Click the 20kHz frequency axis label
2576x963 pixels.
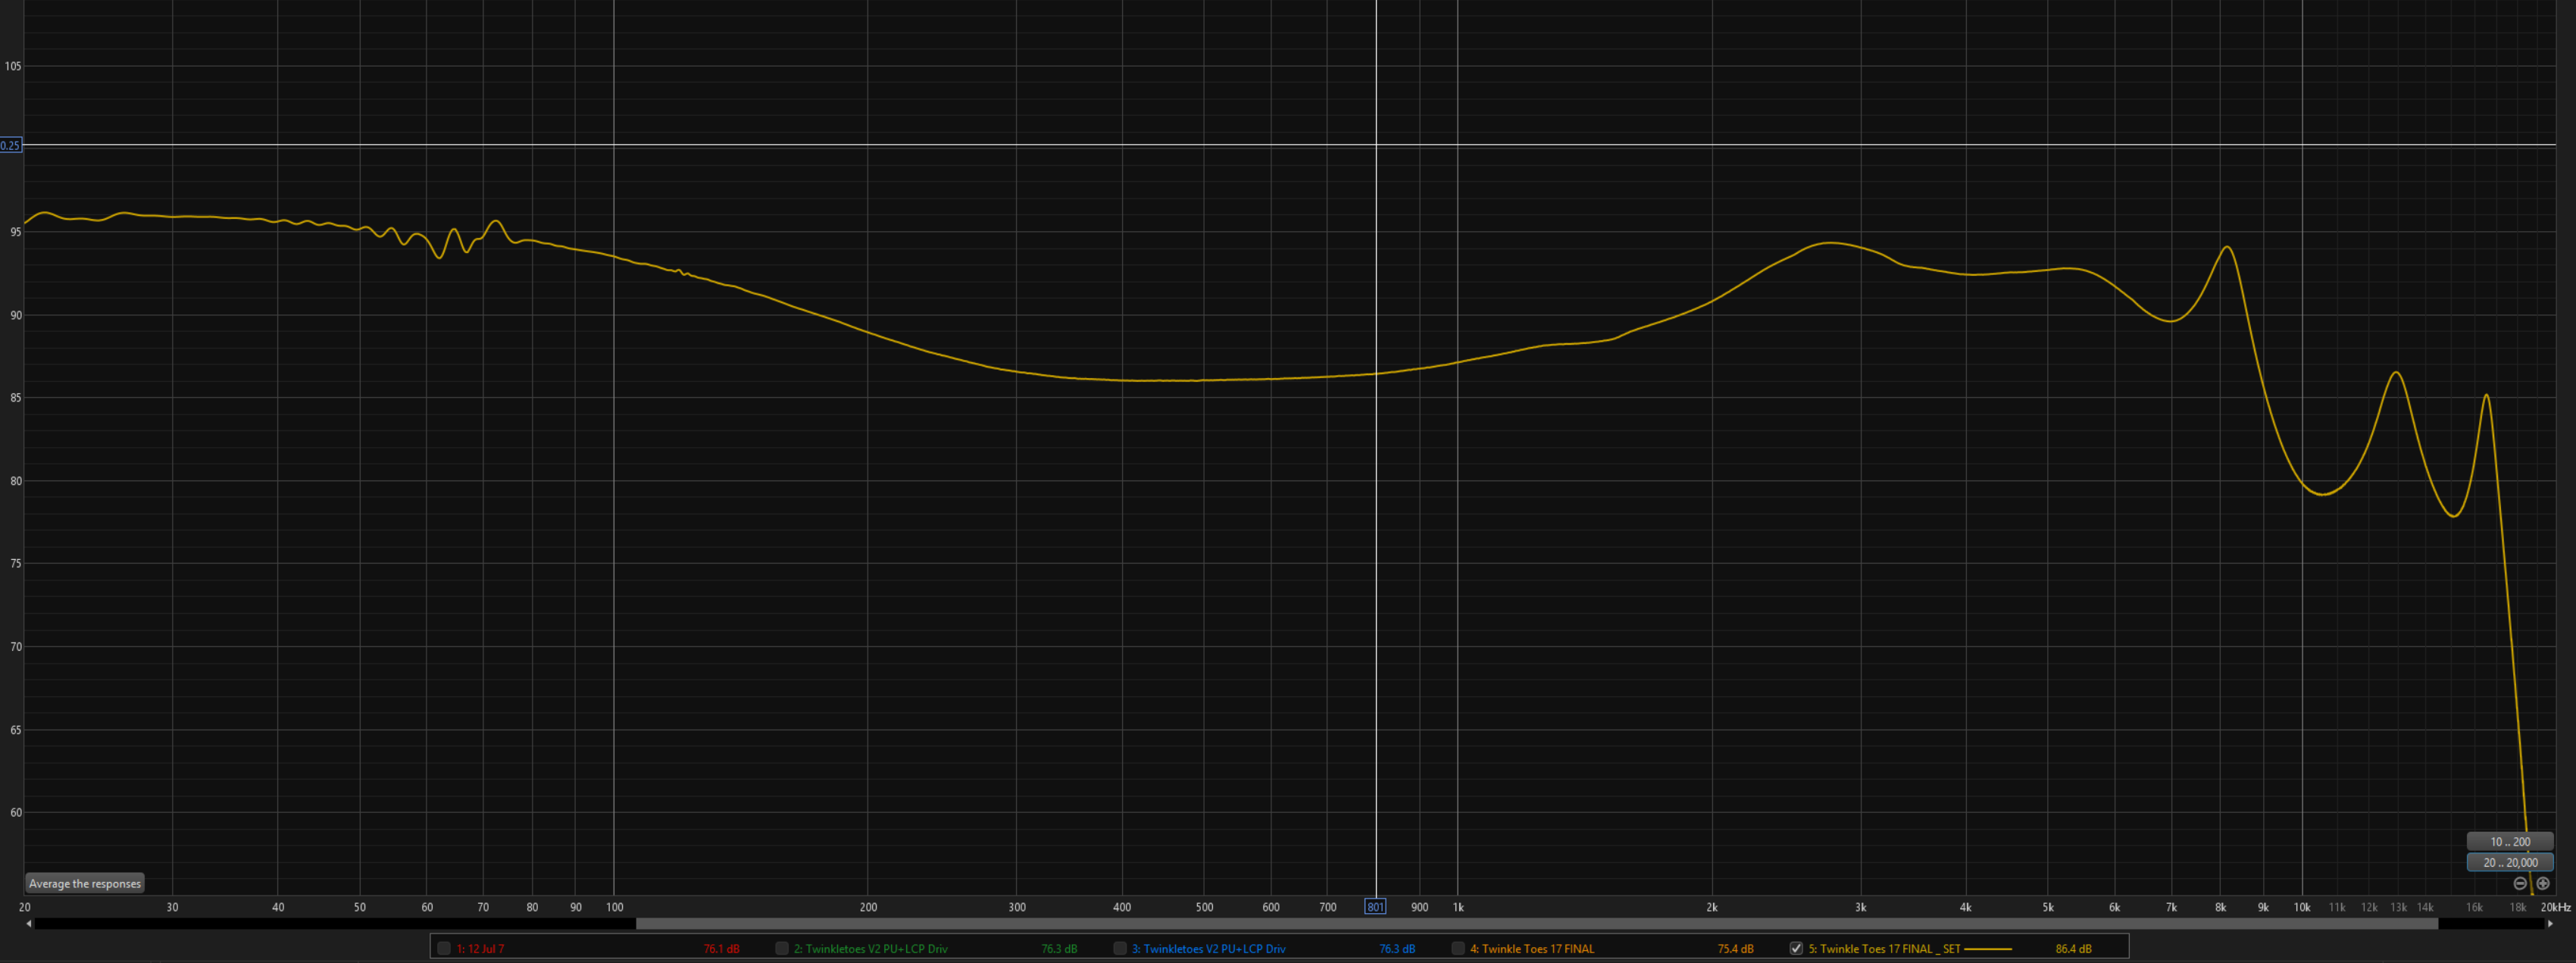click(x=2555, y=908)
